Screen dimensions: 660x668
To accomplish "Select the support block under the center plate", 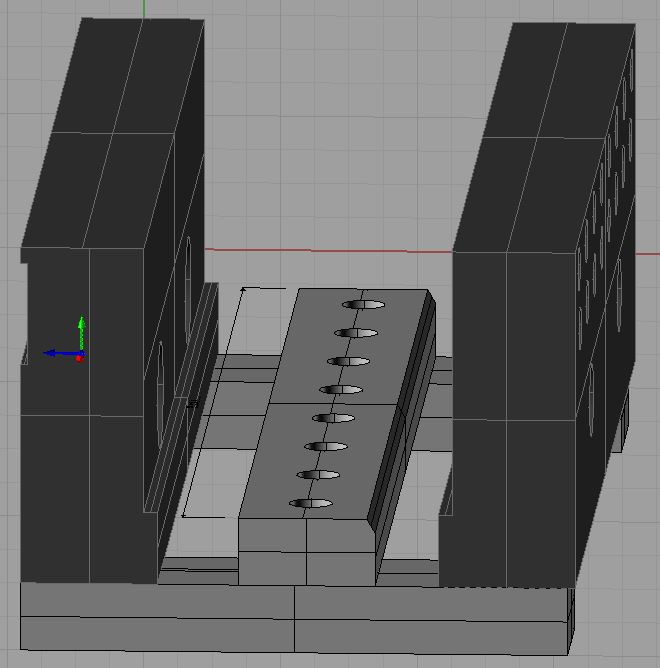I will (307, 552).
